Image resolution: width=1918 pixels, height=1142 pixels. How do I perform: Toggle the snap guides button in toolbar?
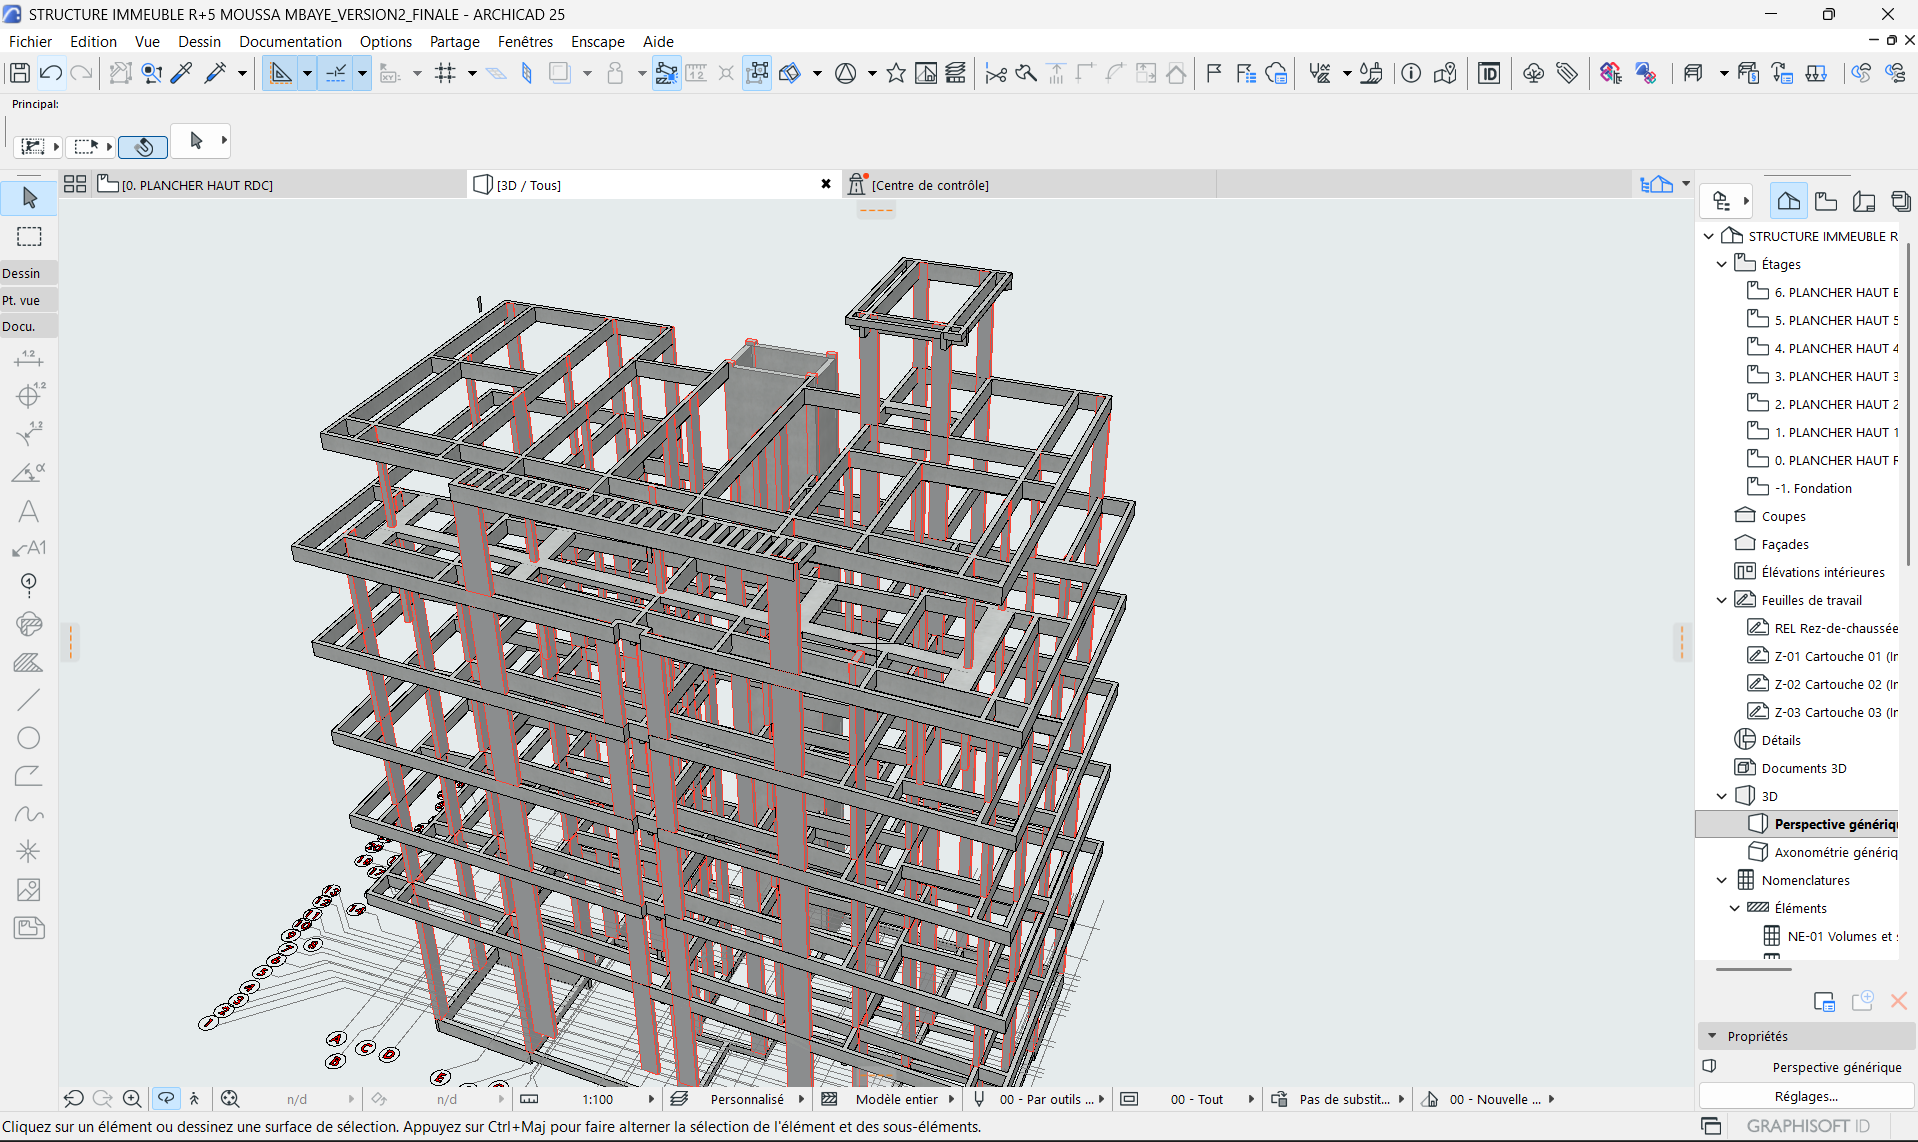point(336,73)
